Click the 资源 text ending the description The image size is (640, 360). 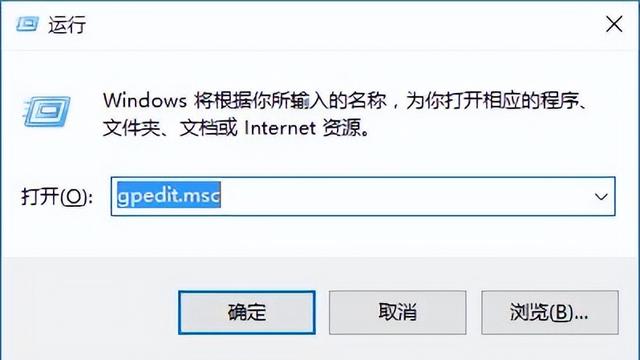point(342,128)
